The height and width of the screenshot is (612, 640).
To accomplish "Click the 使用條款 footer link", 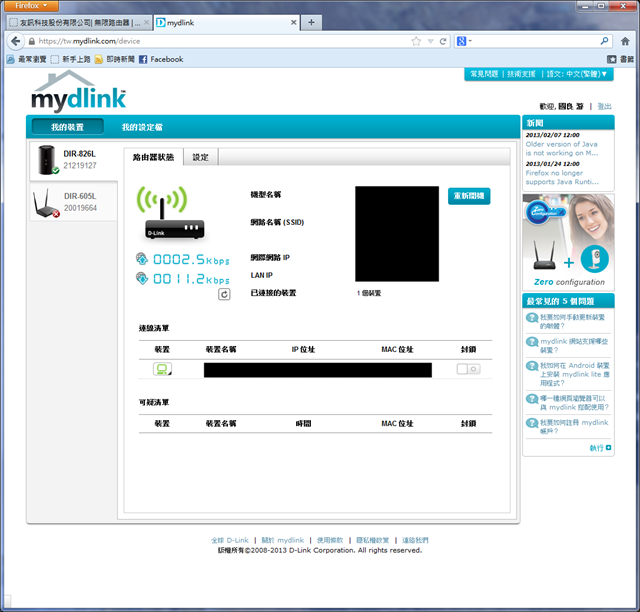I will 330,540.
